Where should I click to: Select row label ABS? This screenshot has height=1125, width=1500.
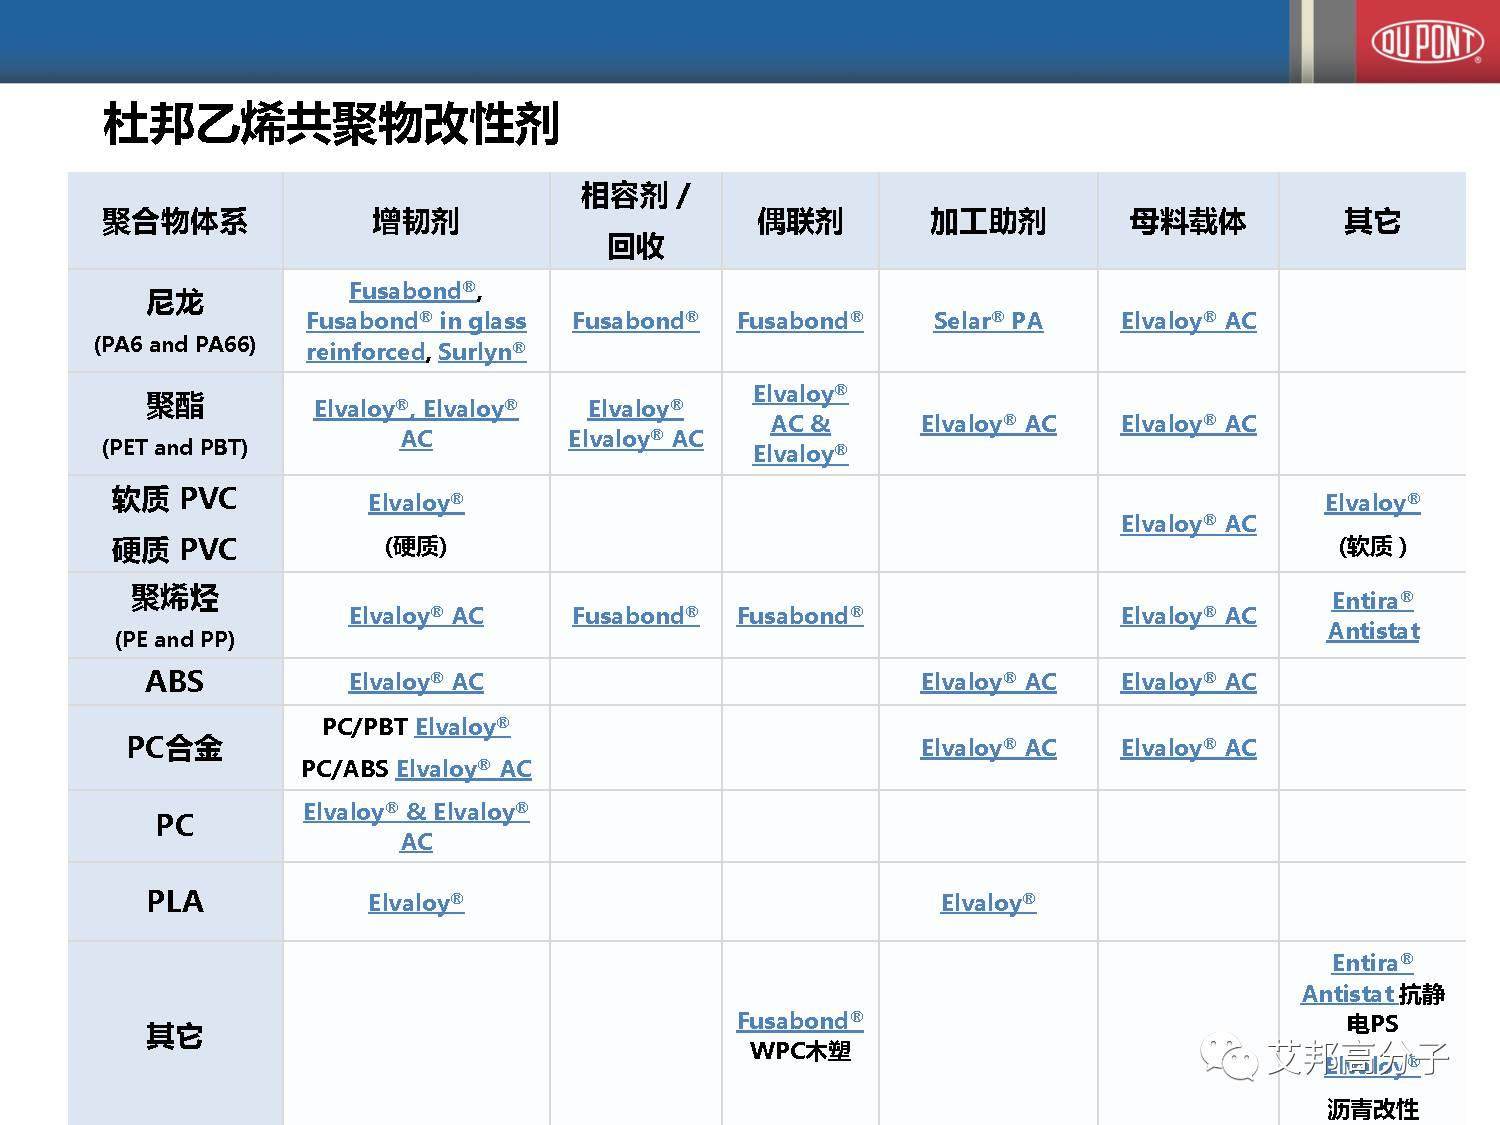click(175, 682)
